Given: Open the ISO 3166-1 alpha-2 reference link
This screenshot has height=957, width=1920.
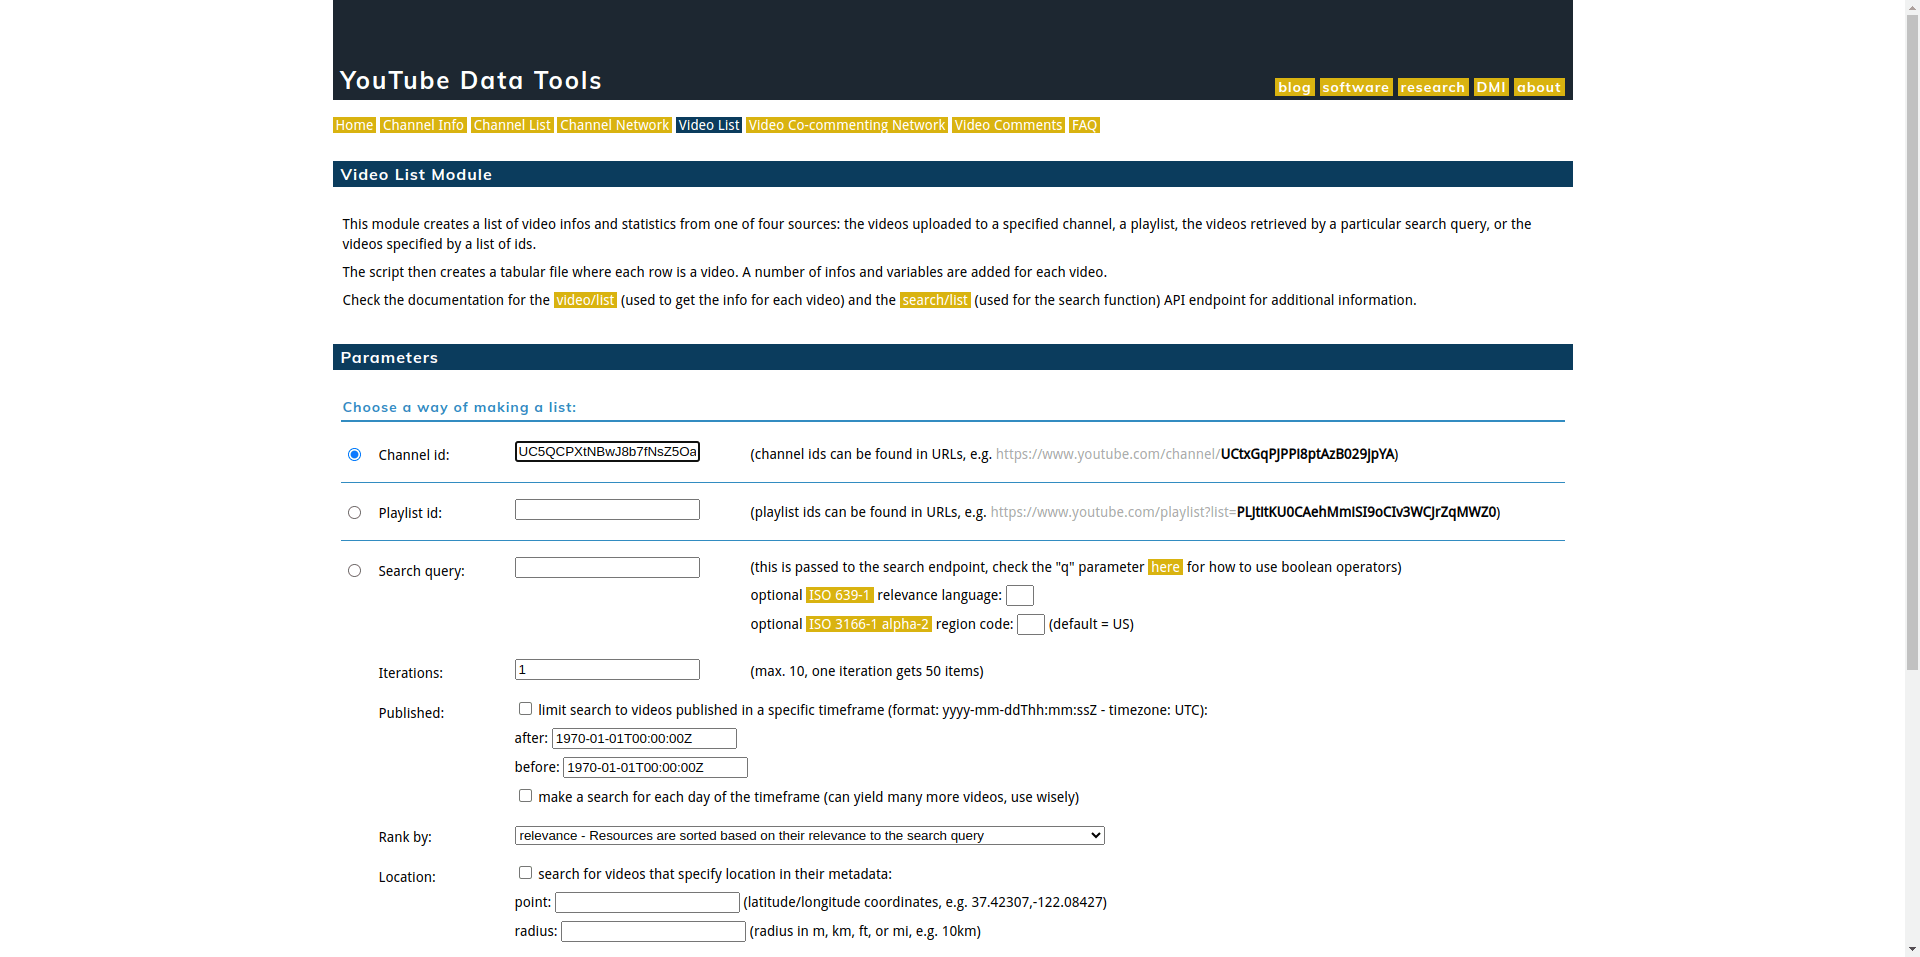Looking at the screenshot, I should tap(867, 624).
